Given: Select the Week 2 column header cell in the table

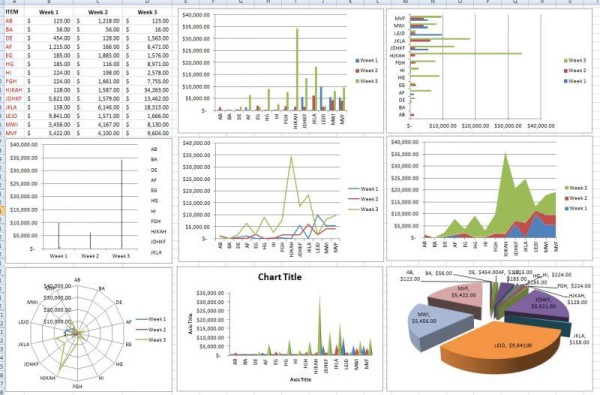Looking at the screenshot, I should click(x=98, y=12).
